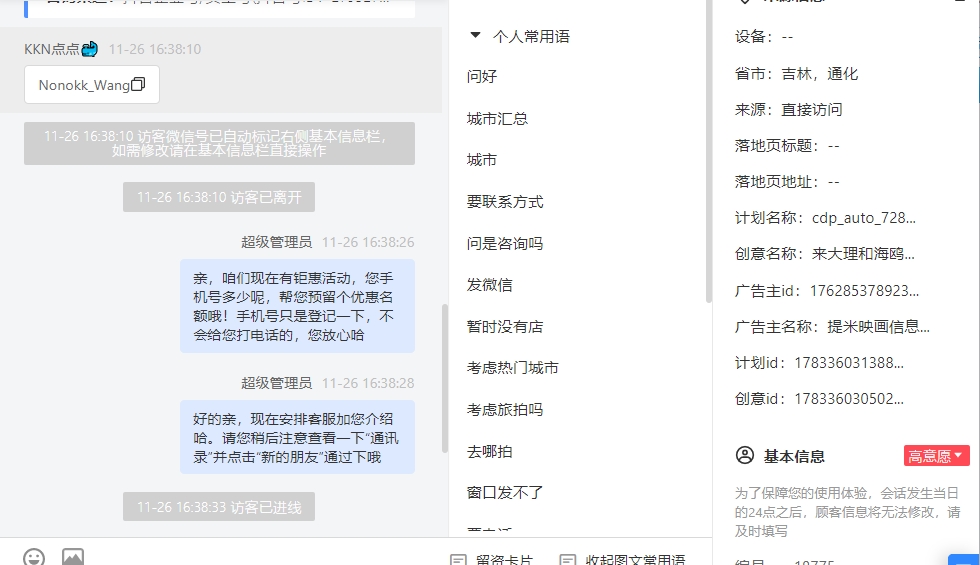This screenshot has width=980, height=565.
Task: Select the 发微信 quick phrase
Action: pos(489,284)
